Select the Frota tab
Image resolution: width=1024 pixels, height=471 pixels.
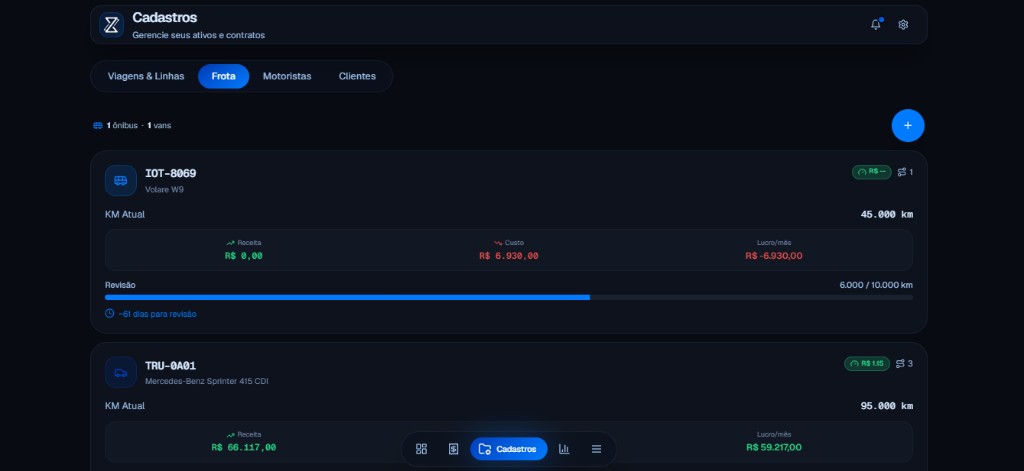(223, 76)
